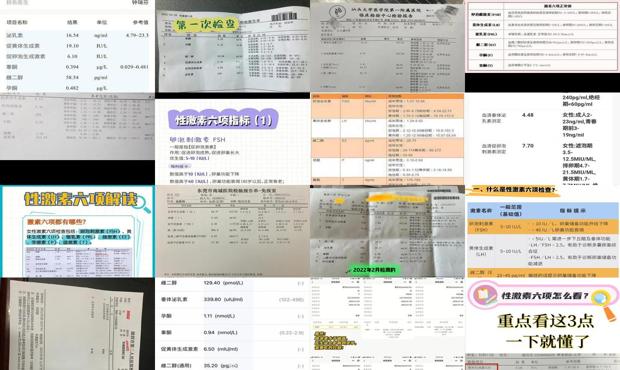Open the image tagged 2022年2月检测的
Image resolution: width=620 pixels, height=370 pixels.
387,232
